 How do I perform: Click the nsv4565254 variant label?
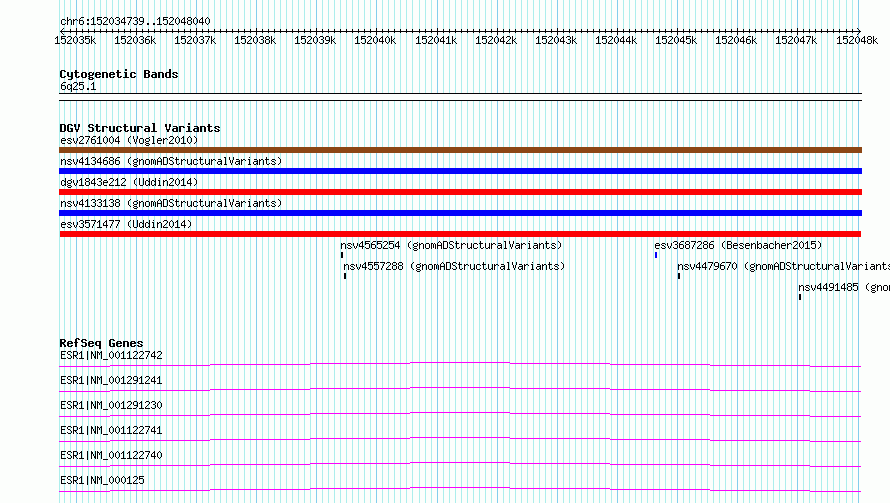(451, 245)
